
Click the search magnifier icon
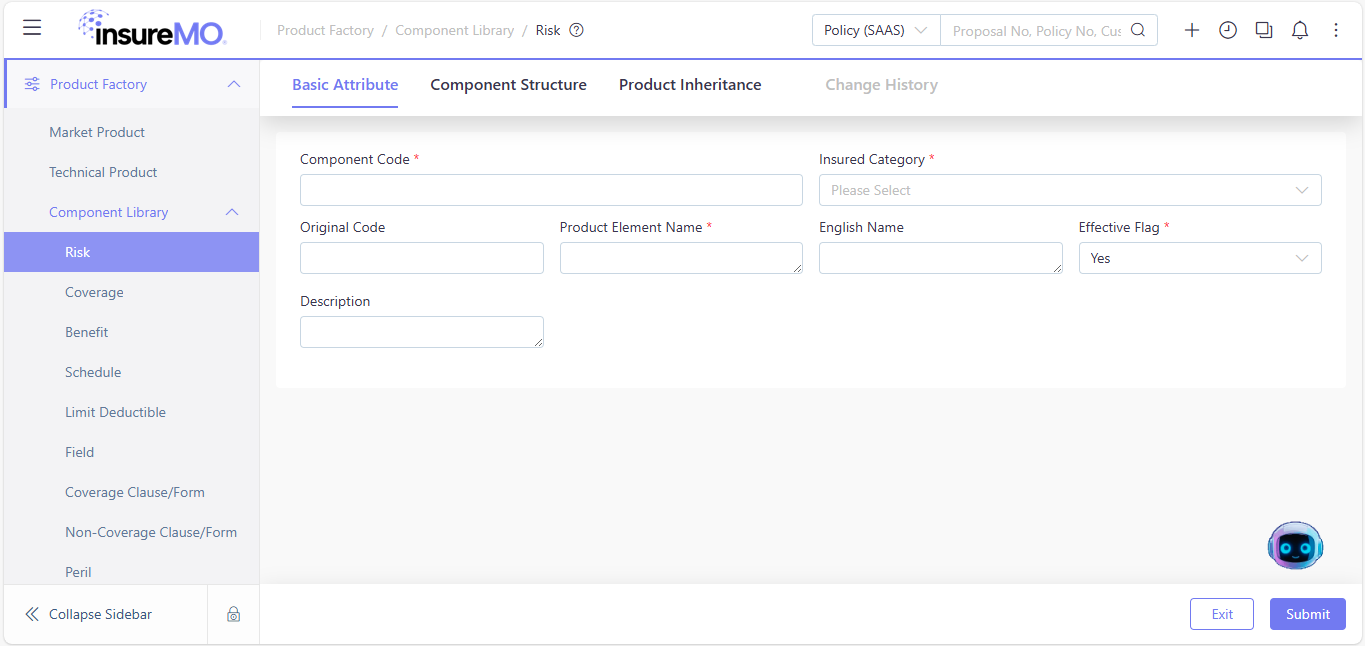[1138, 30]
